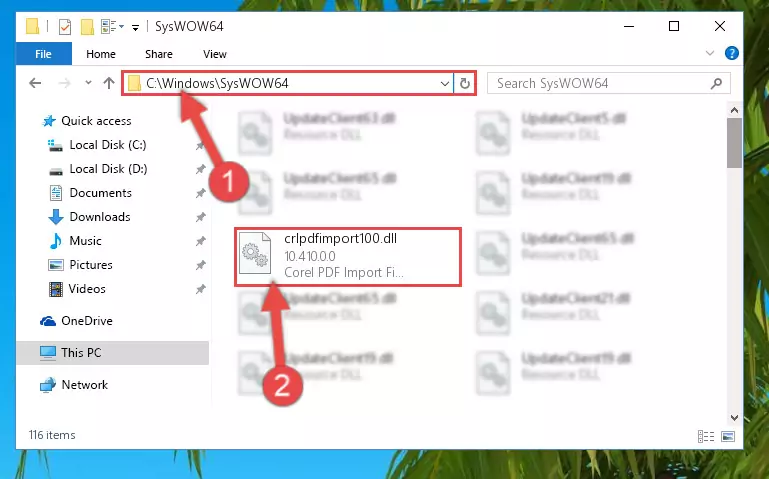Image resolution: width=769 pixels, height=479 pixels.
Task: Open Help via the blue question mark icon
Action: (731, 53)
